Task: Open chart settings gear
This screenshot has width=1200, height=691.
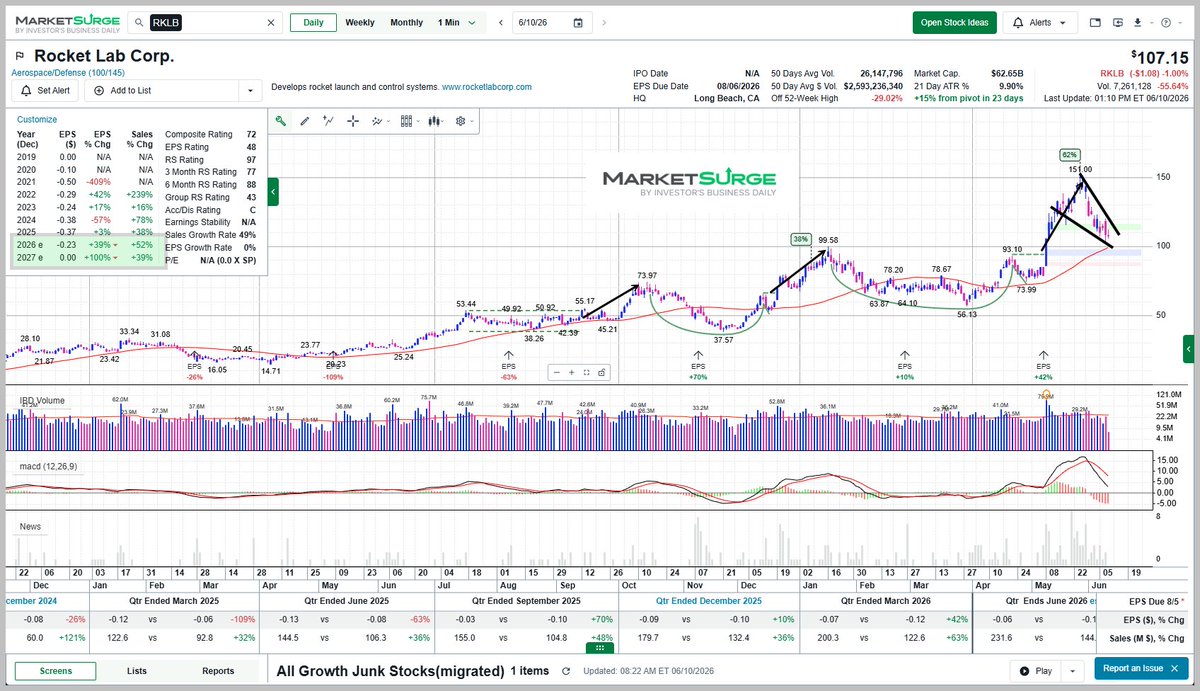Action: [461, 121]
